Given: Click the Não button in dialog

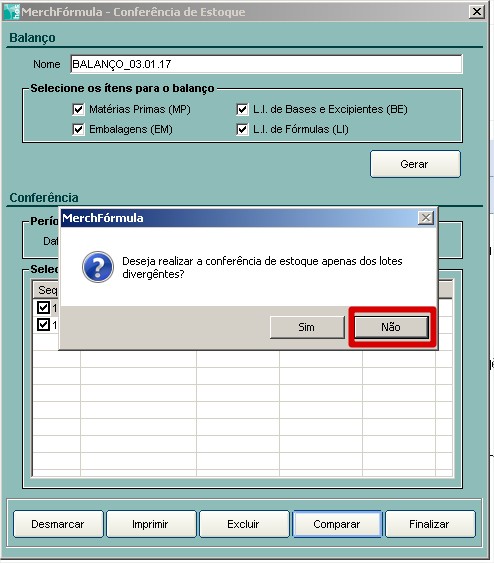Looking at the screenshot, I should (392, 327).
